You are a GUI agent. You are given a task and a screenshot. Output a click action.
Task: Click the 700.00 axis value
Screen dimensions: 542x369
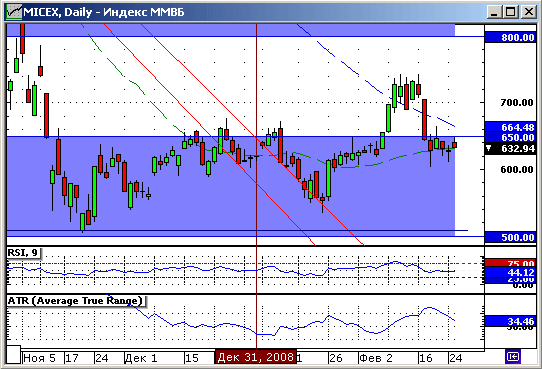(x=517, y=103)
